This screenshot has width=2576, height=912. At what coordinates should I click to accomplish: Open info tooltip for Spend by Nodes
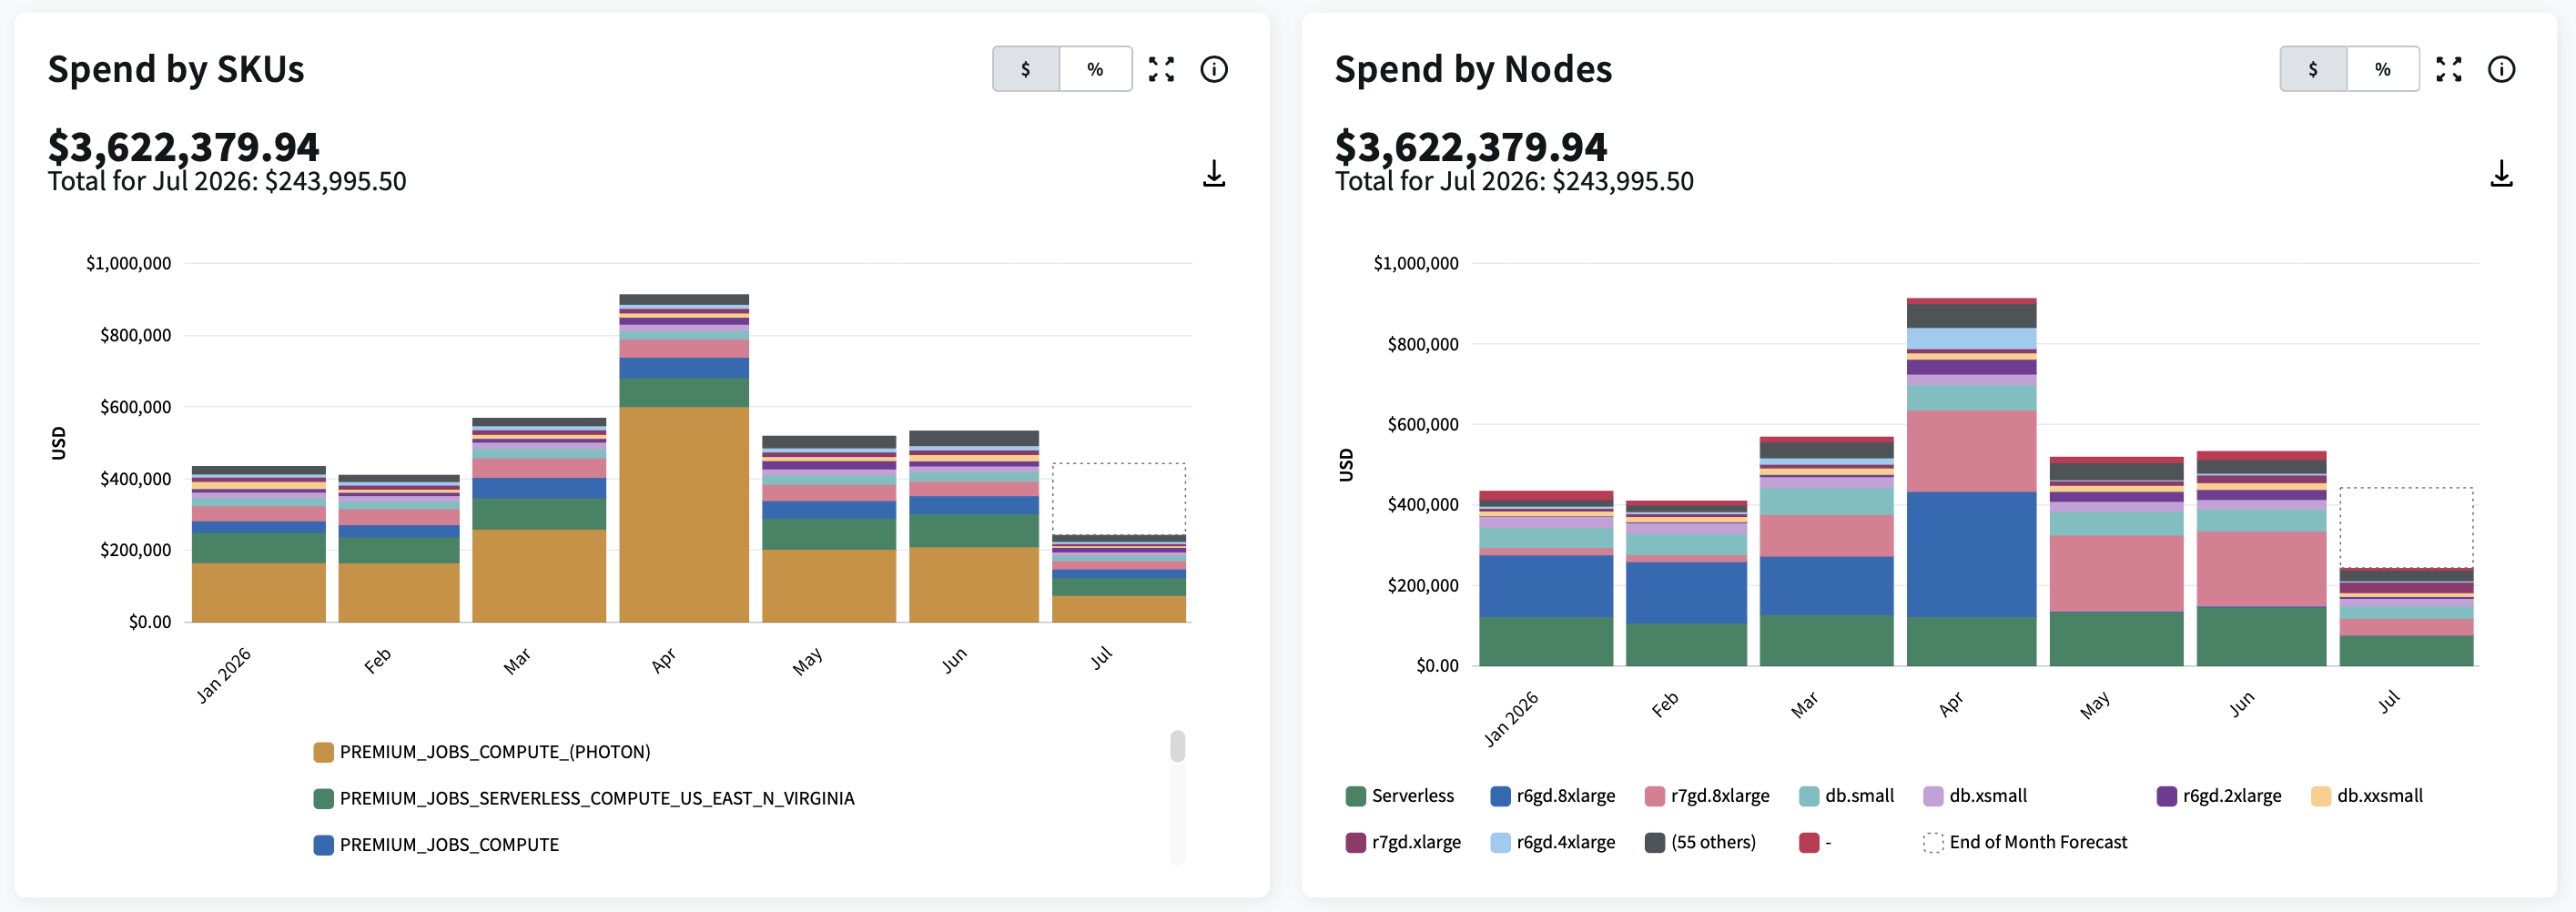pyautogui.click(x=2501, y=69)
